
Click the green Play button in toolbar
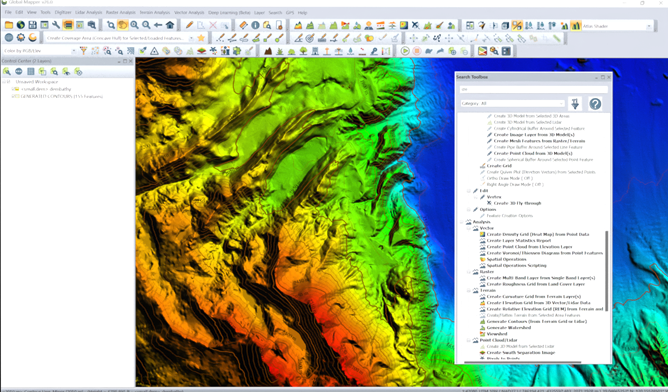click(405, 51)
